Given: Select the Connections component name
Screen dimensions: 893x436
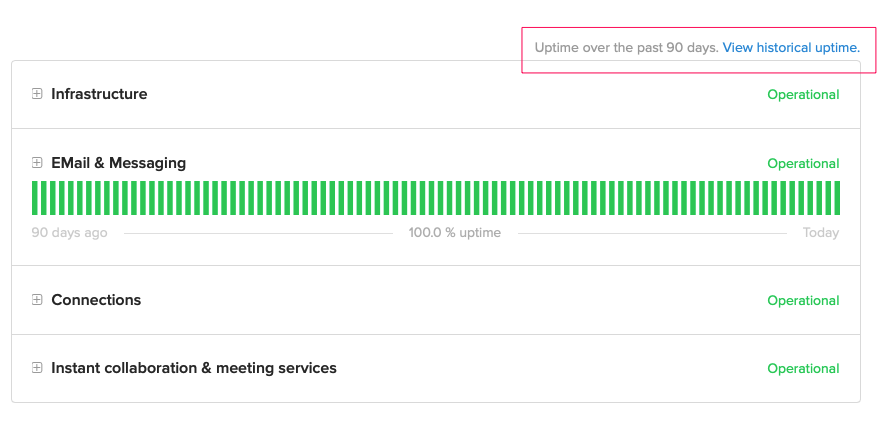Looking at the screenshot, I should 96,300.
